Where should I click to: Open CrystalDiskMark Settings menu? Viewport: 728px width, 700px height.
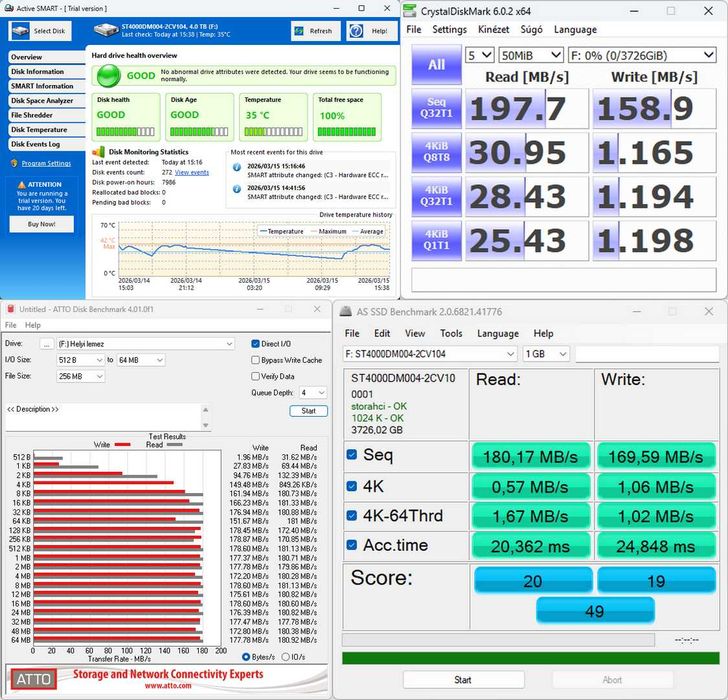449,30
